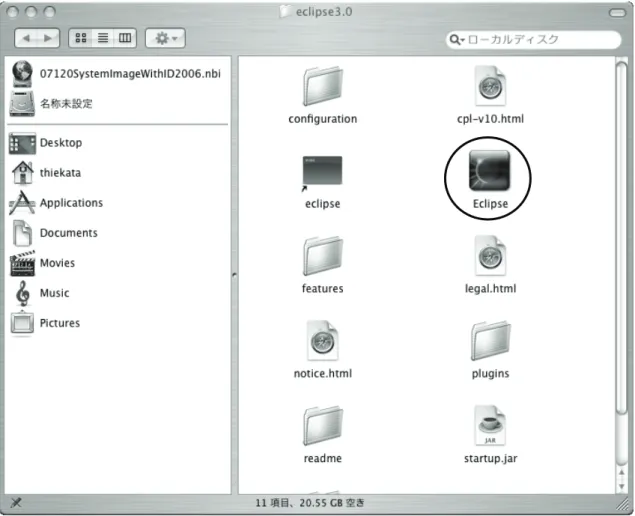635x516 pixels.
Task: Select the Eclipse application icon
Action: (x=489, y=171)
